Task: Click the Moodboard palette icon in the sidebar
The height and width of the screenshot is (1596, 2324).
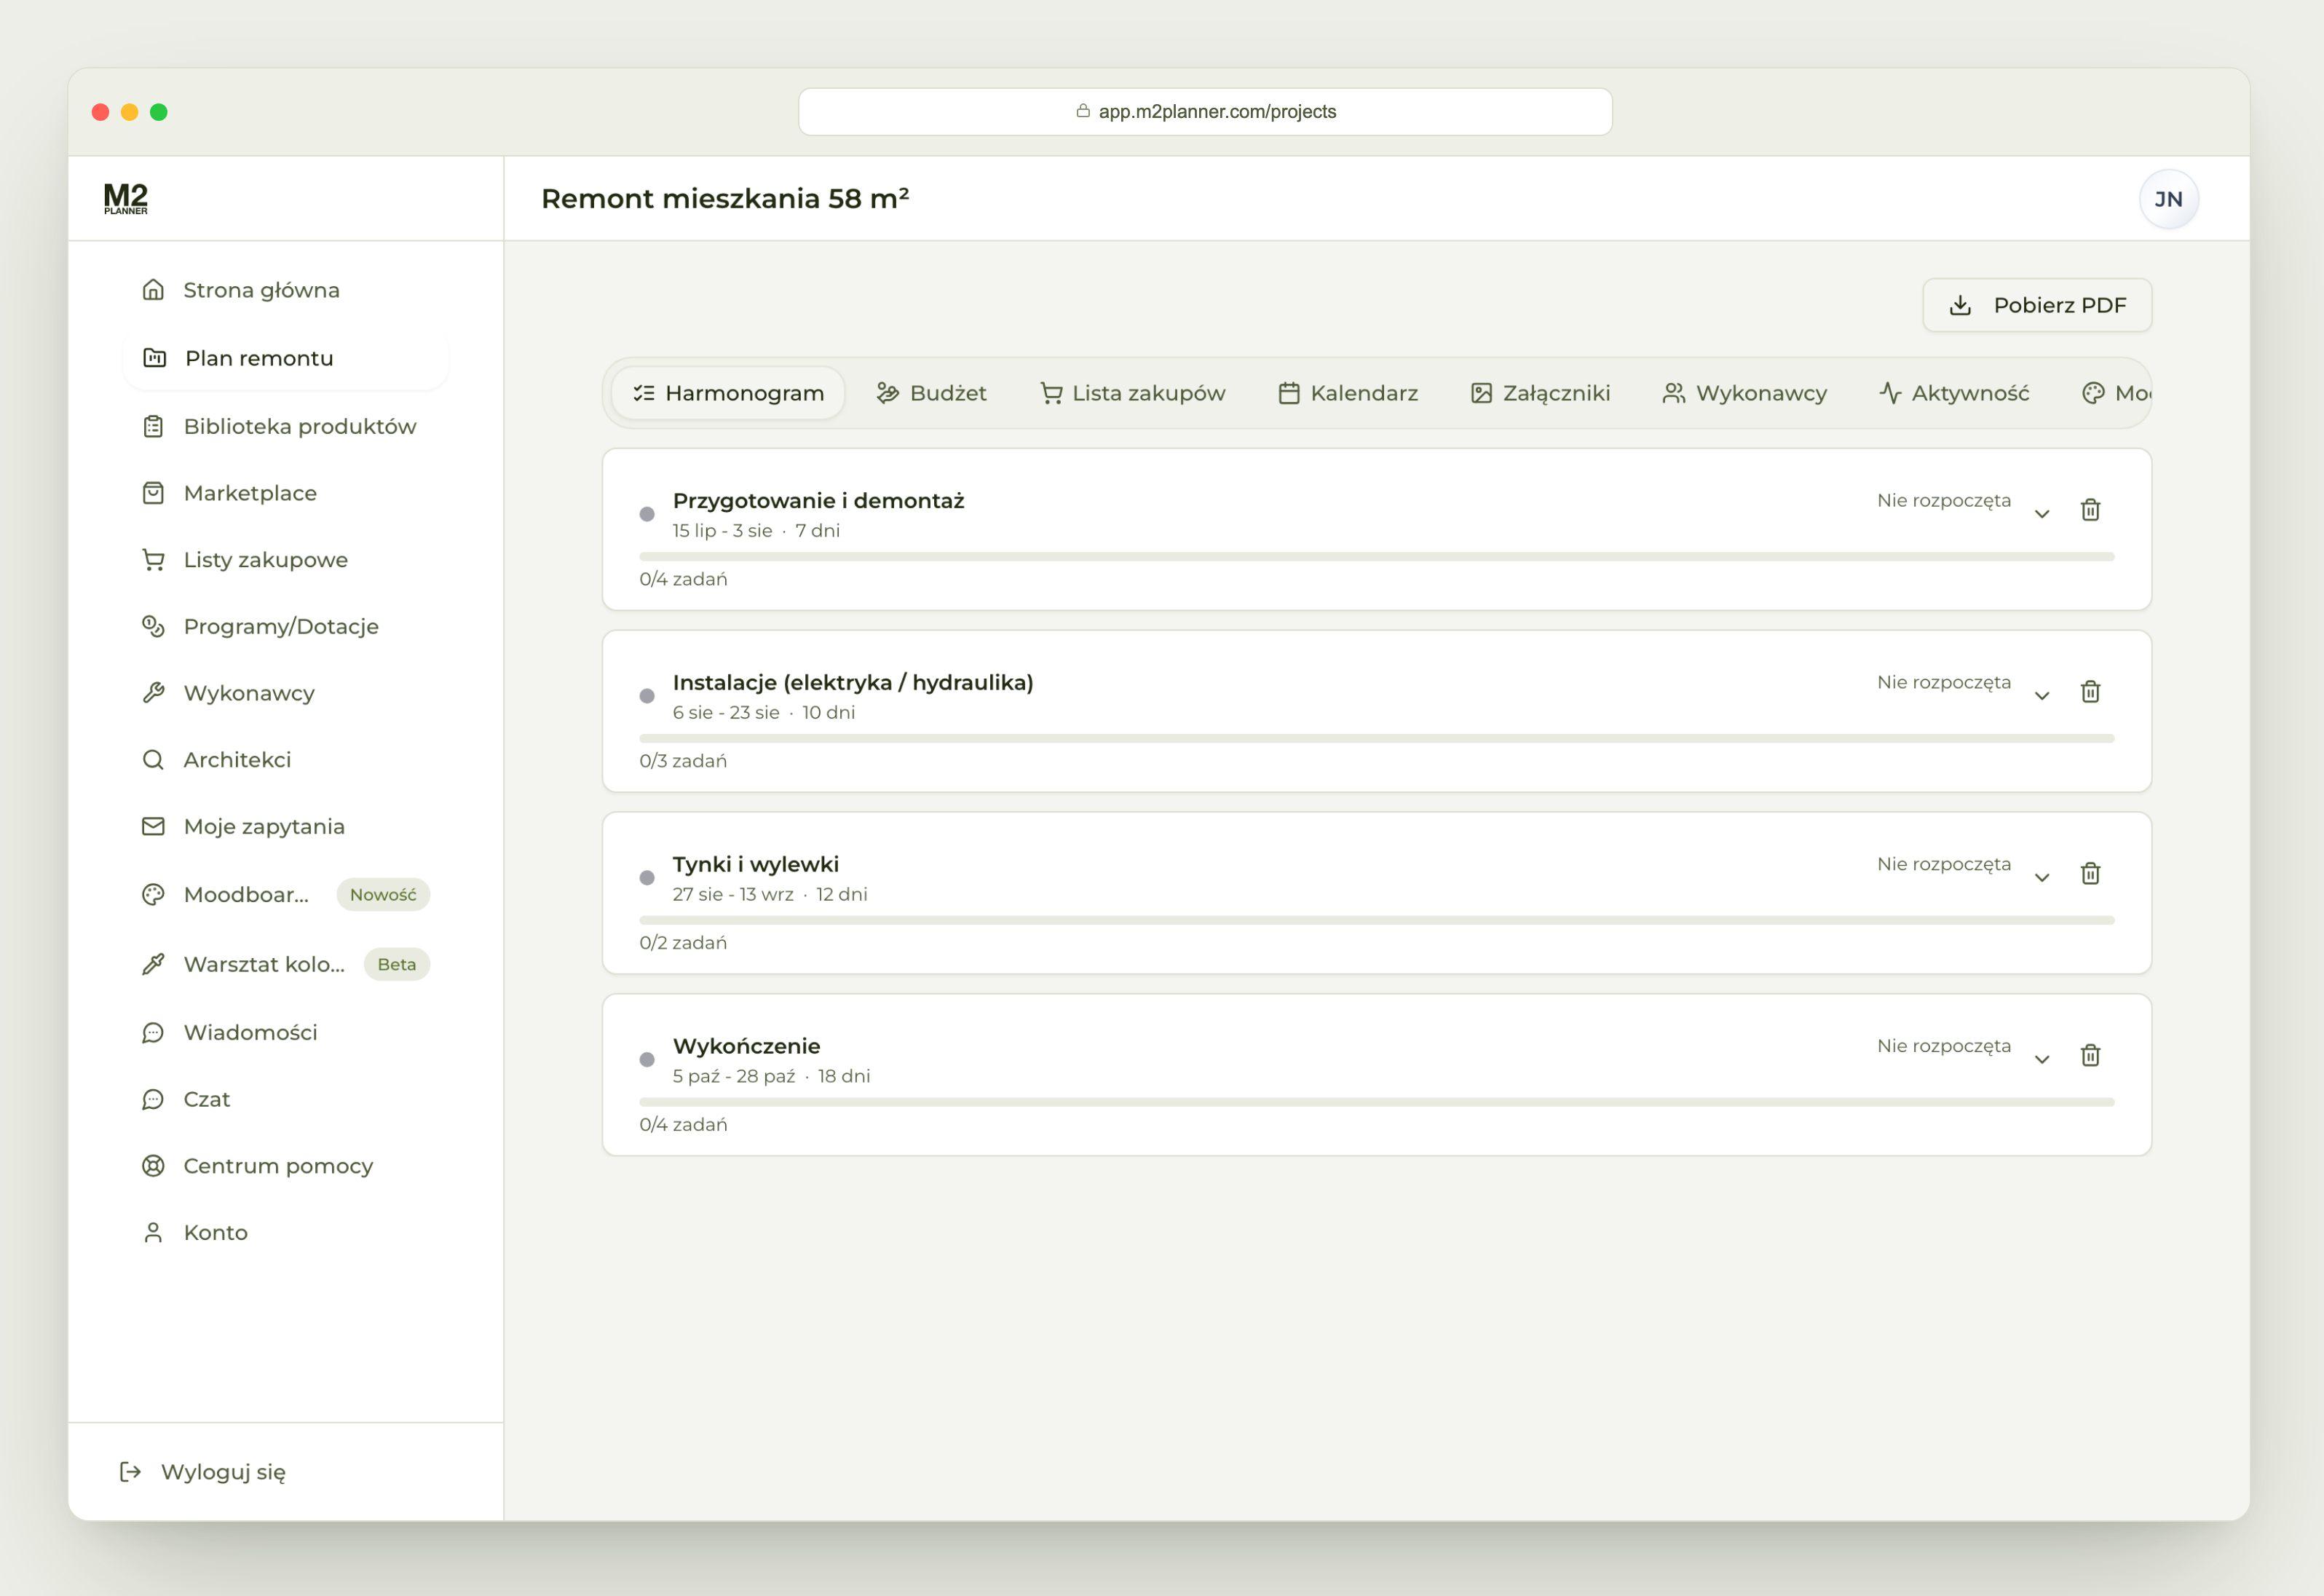Action: [x=153, y=894]
